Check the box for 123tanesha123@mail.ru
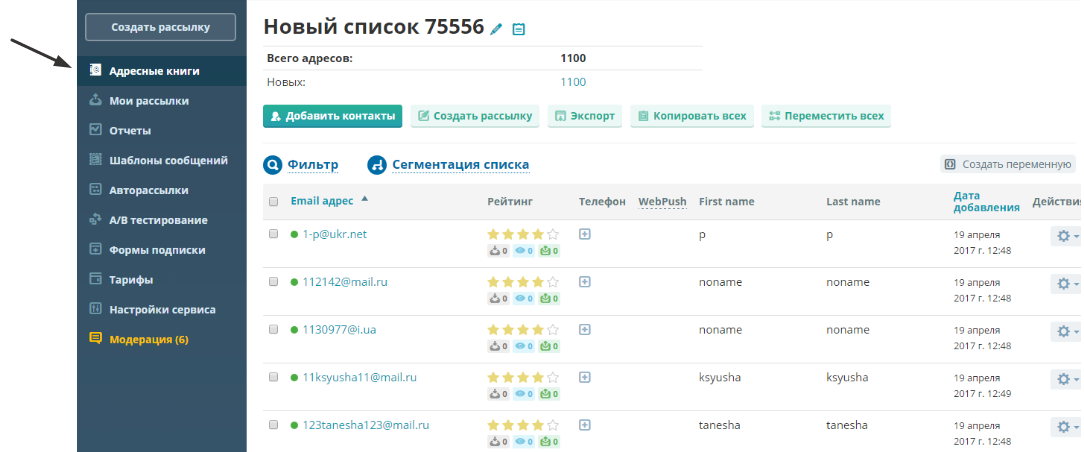 click(x=273, y=424)
